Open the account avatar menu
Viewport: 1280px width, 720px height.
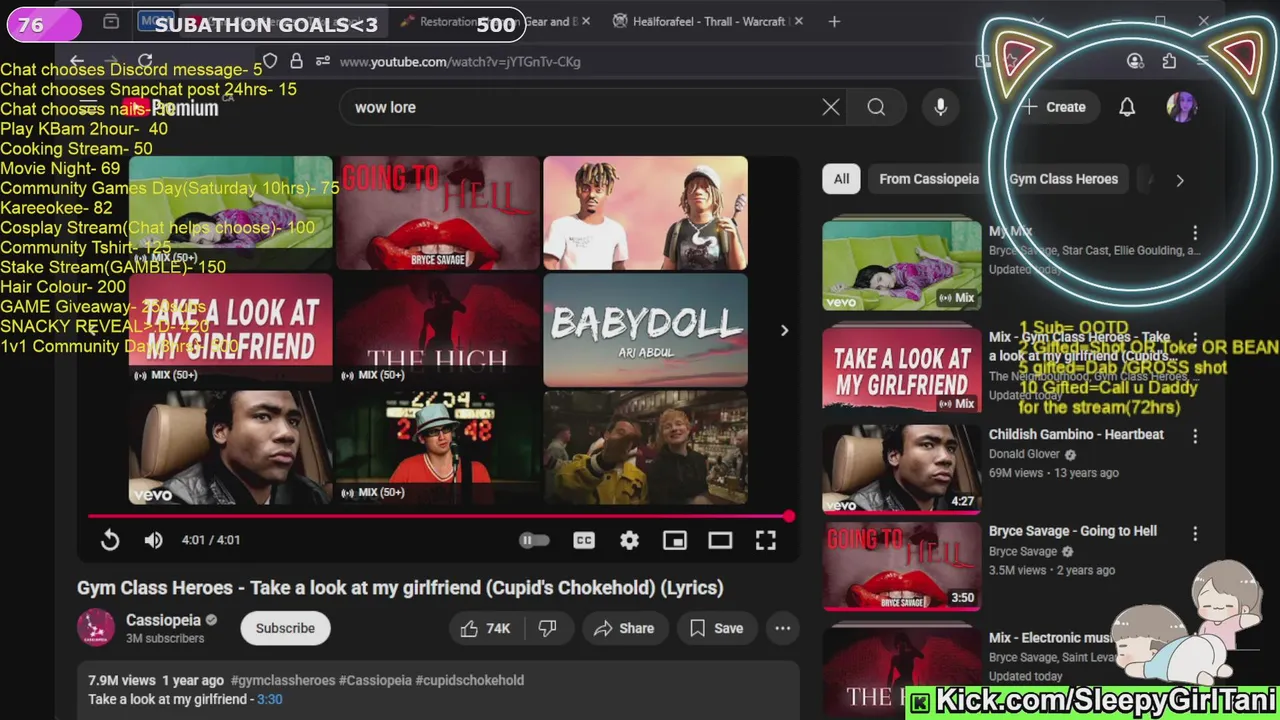coord(1181,107)
